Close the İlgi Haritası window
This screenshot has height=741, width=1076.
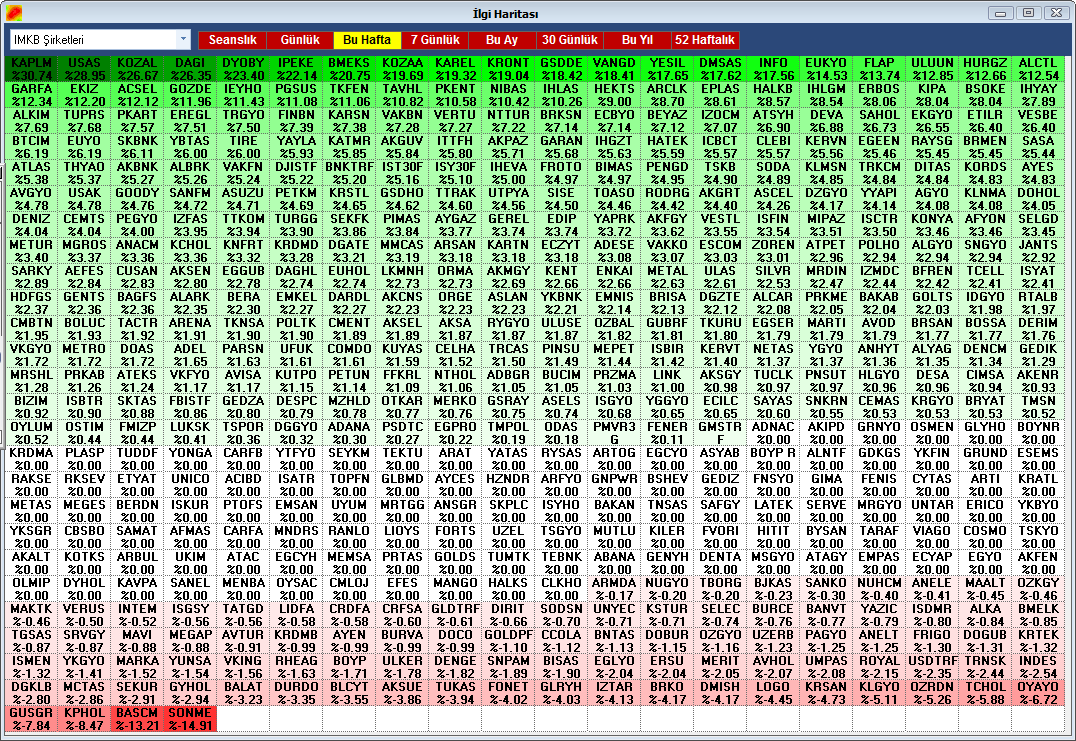tap(1055, 12)
